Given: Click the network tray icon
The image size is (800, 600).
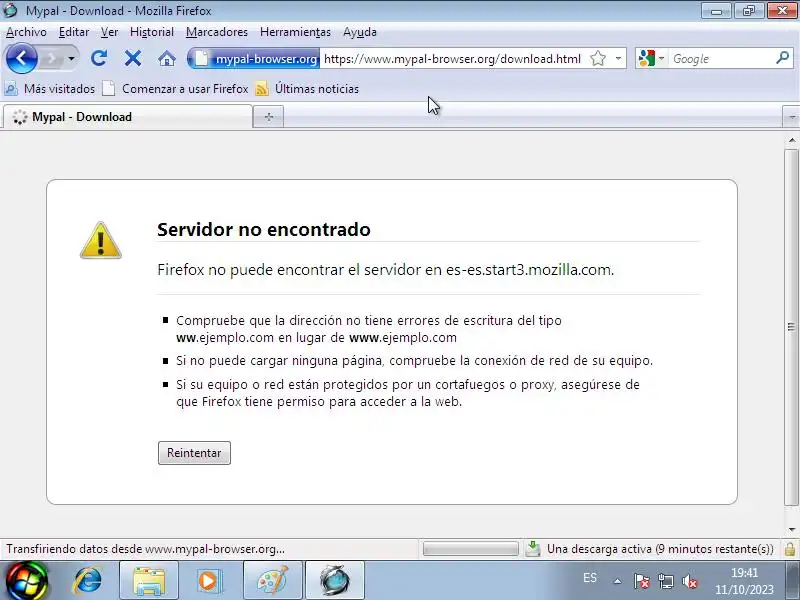Looking at the screenshot, I should coord(666,581).
